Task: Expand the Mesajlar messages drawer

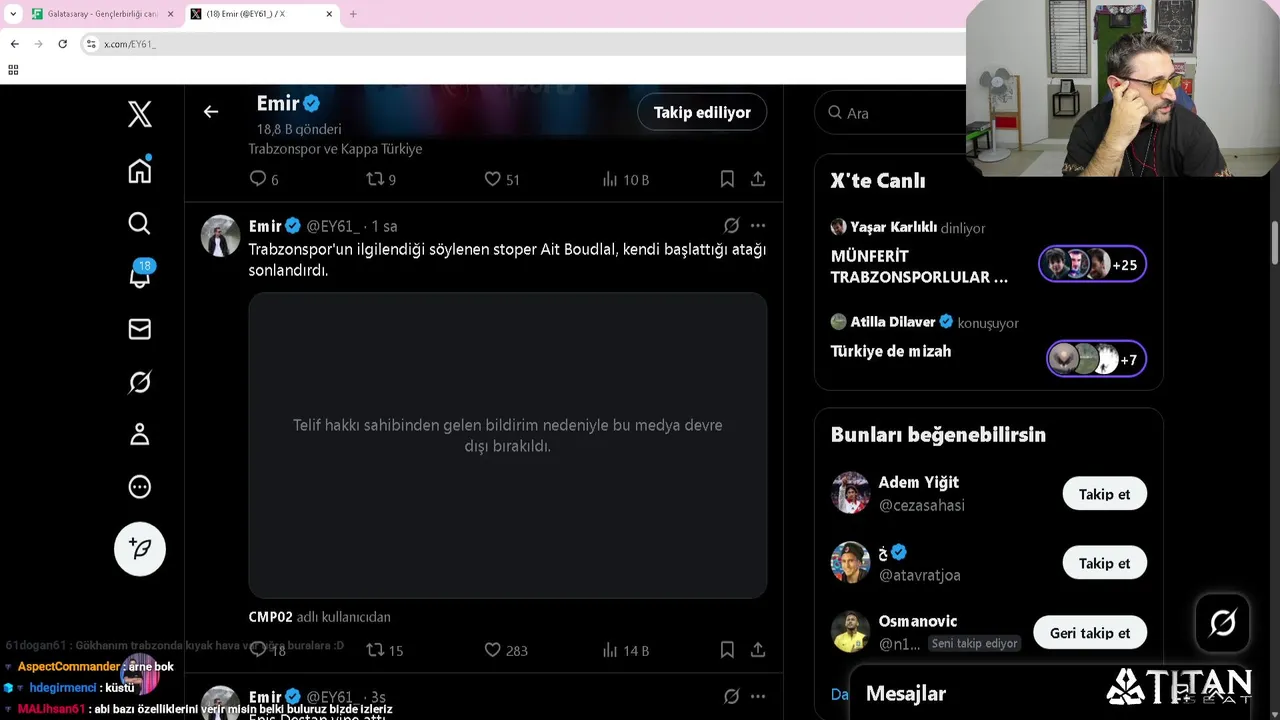Action: 1050,694
